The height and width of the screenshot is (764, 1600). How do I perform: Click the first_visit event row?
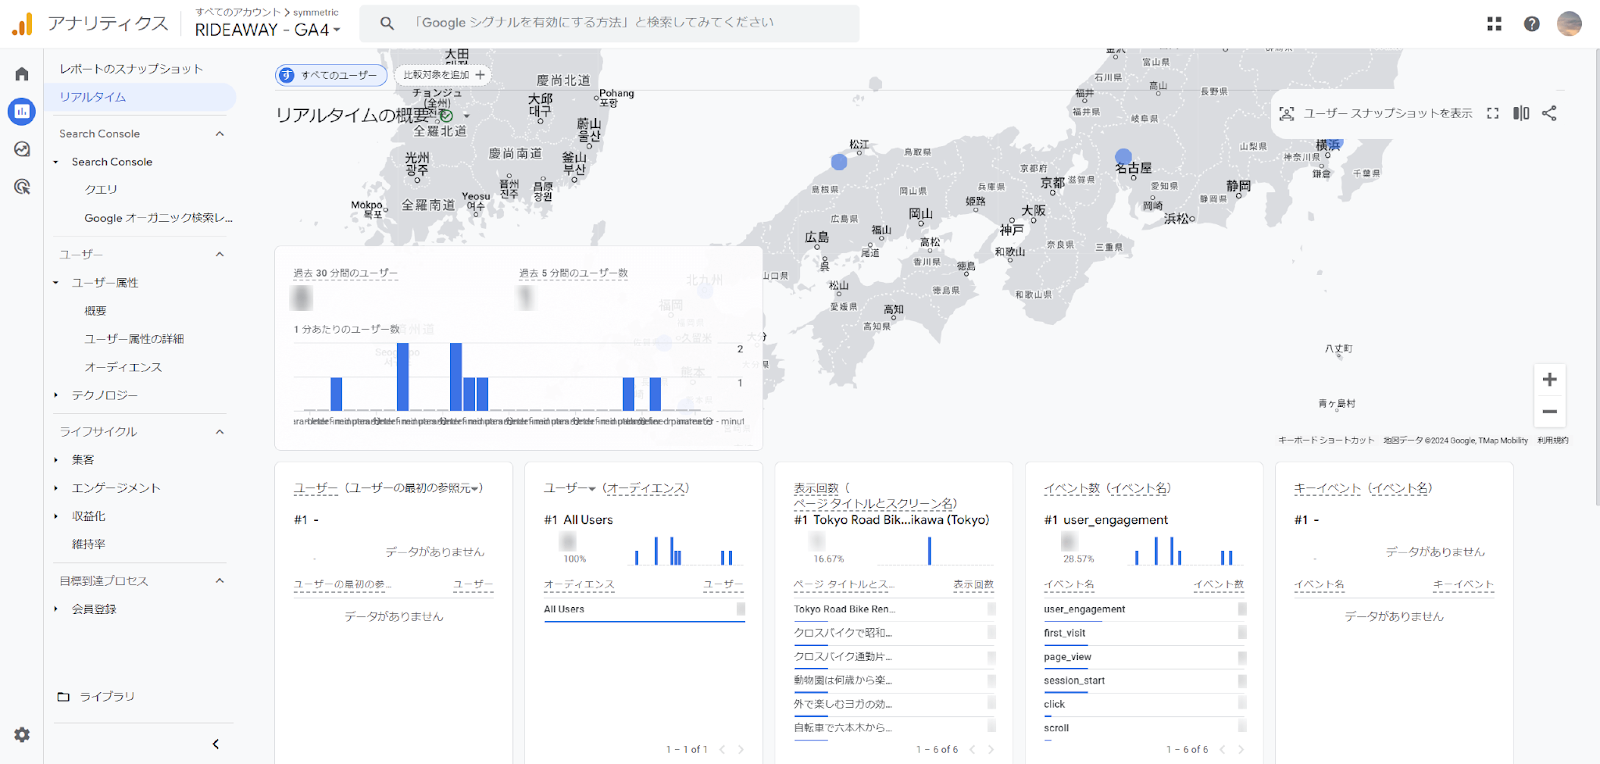(1145, 633)
